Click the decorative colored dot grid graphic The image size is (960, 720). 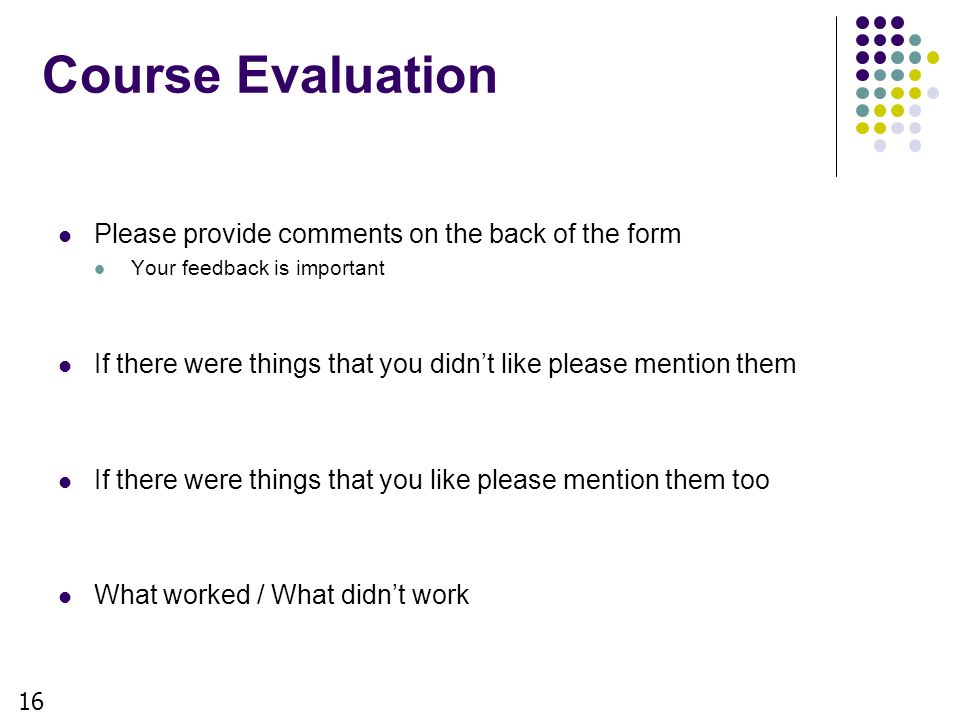coord(897,84)
